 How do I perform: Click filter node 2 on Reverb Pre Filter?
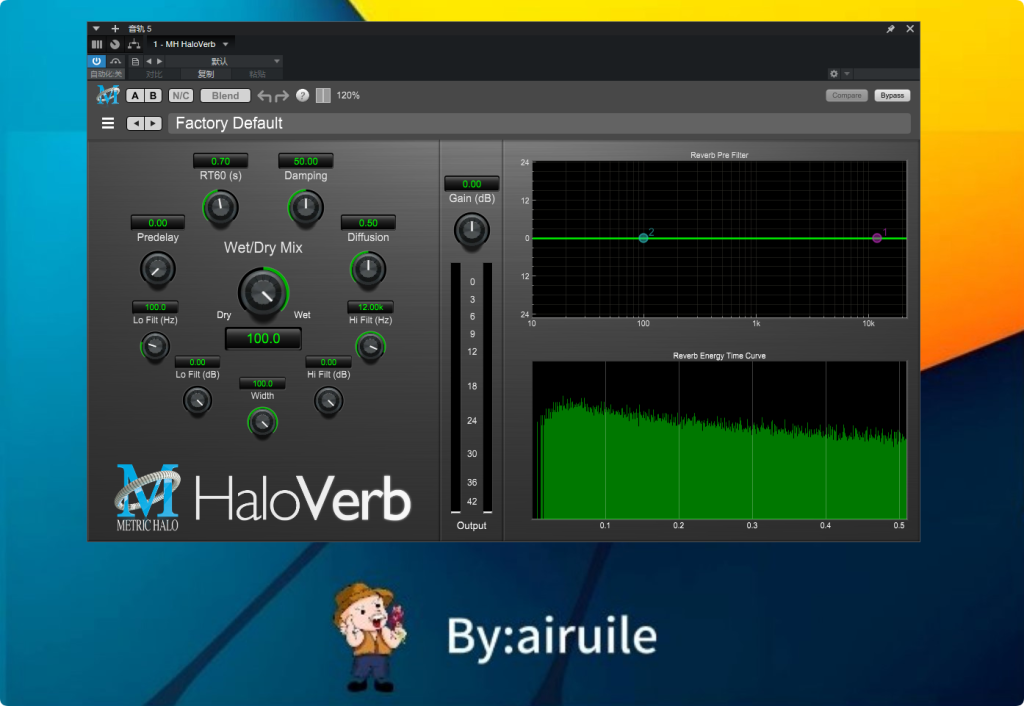tap(643, 238)
